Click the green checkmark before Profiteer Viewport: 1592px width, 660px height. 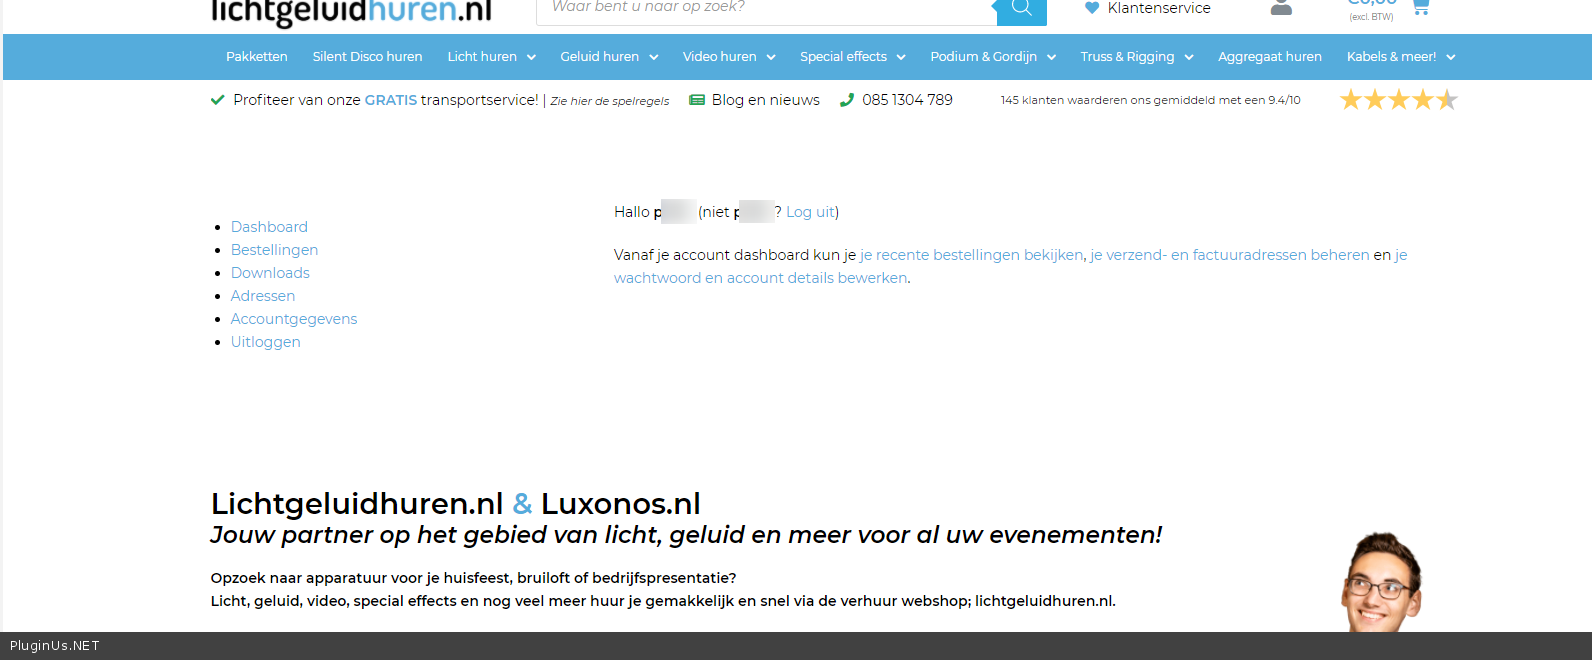coord(217,100)
